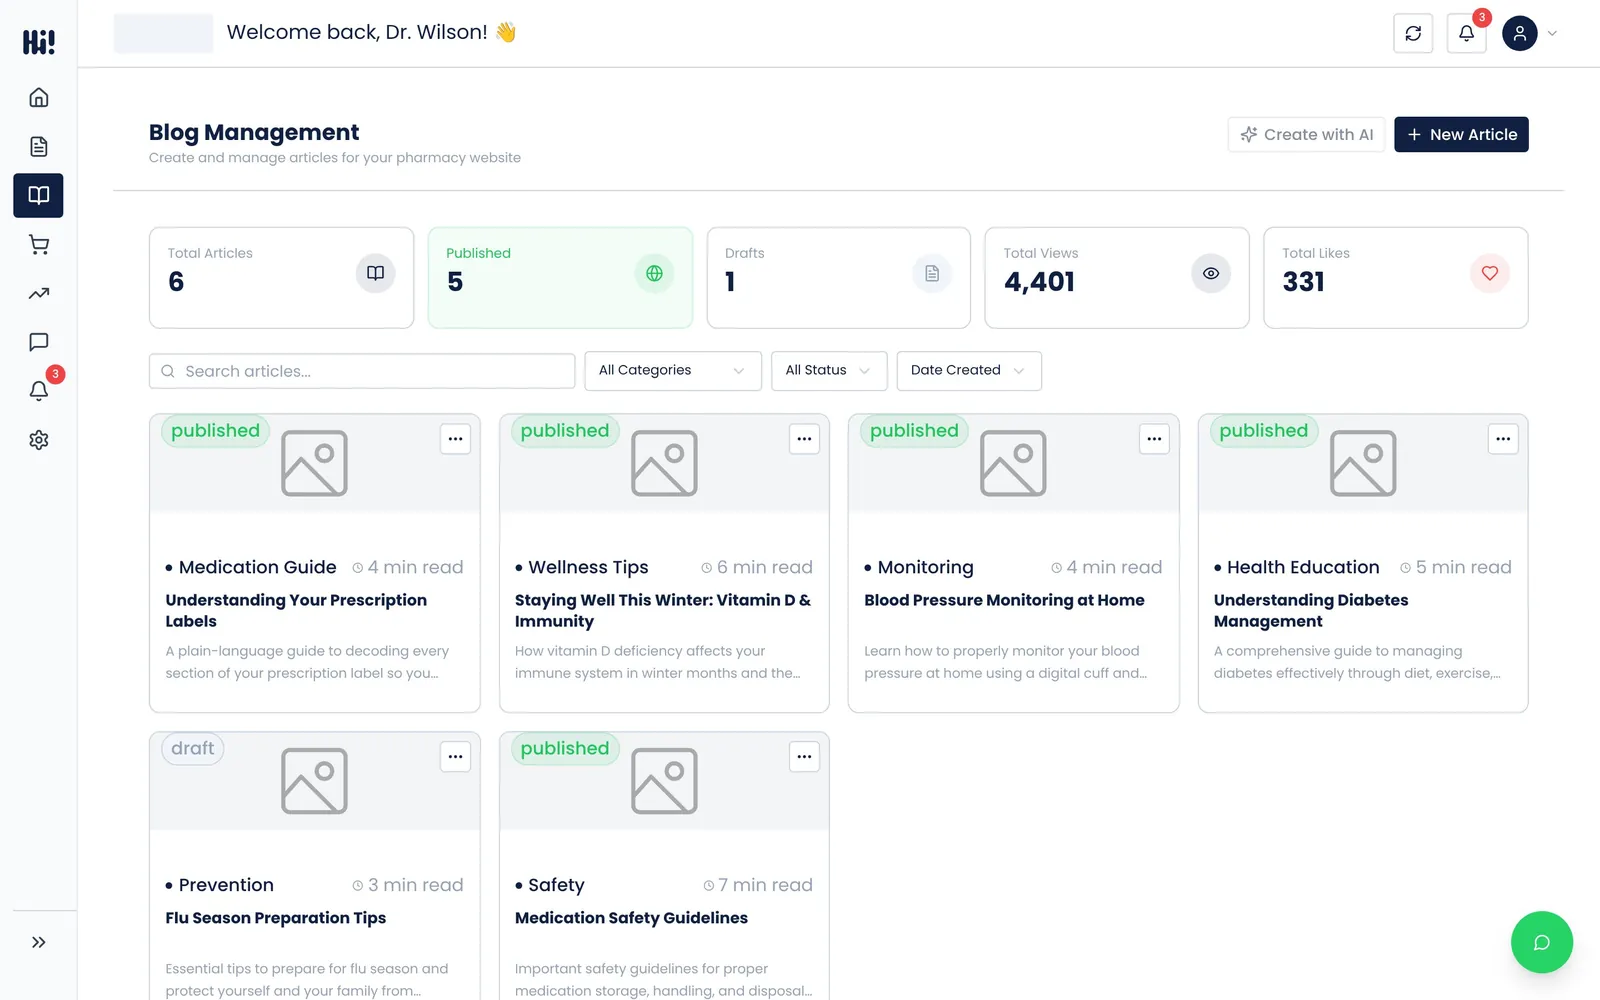The image size is (1600, 1000).
Task: Open the All Status dropdown
Action: point(829,371)
